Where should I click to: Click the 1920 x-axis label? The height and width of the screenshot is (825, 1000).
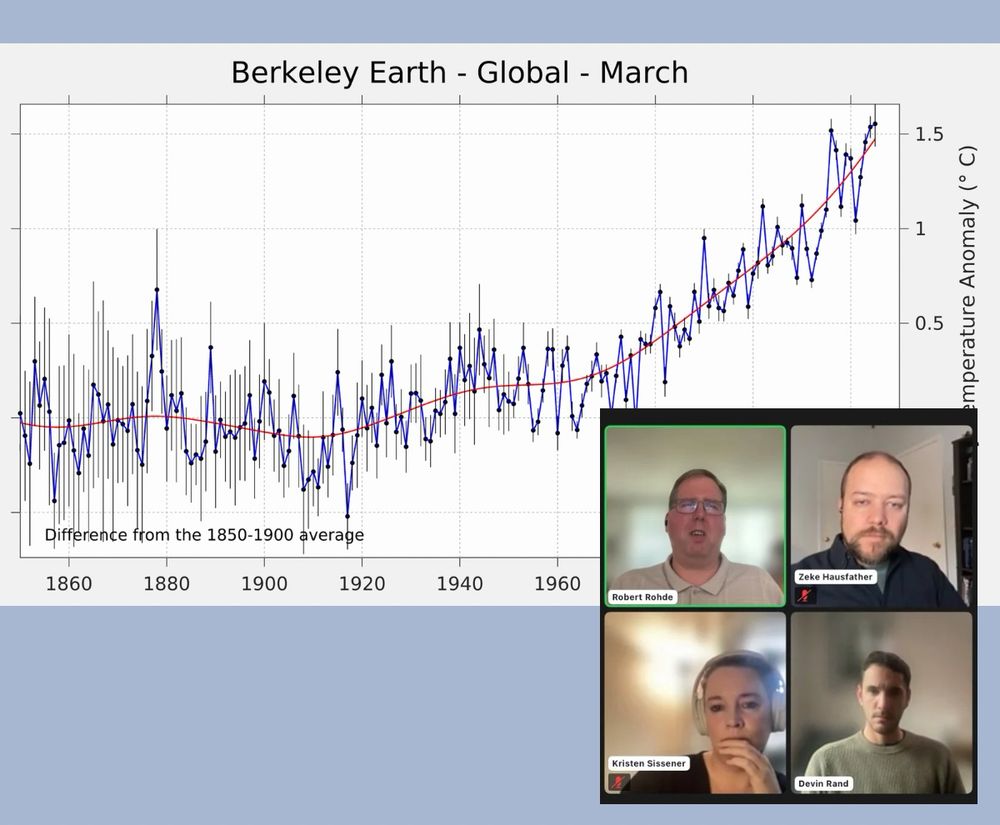pyautogui.click(x=362, y=583)
